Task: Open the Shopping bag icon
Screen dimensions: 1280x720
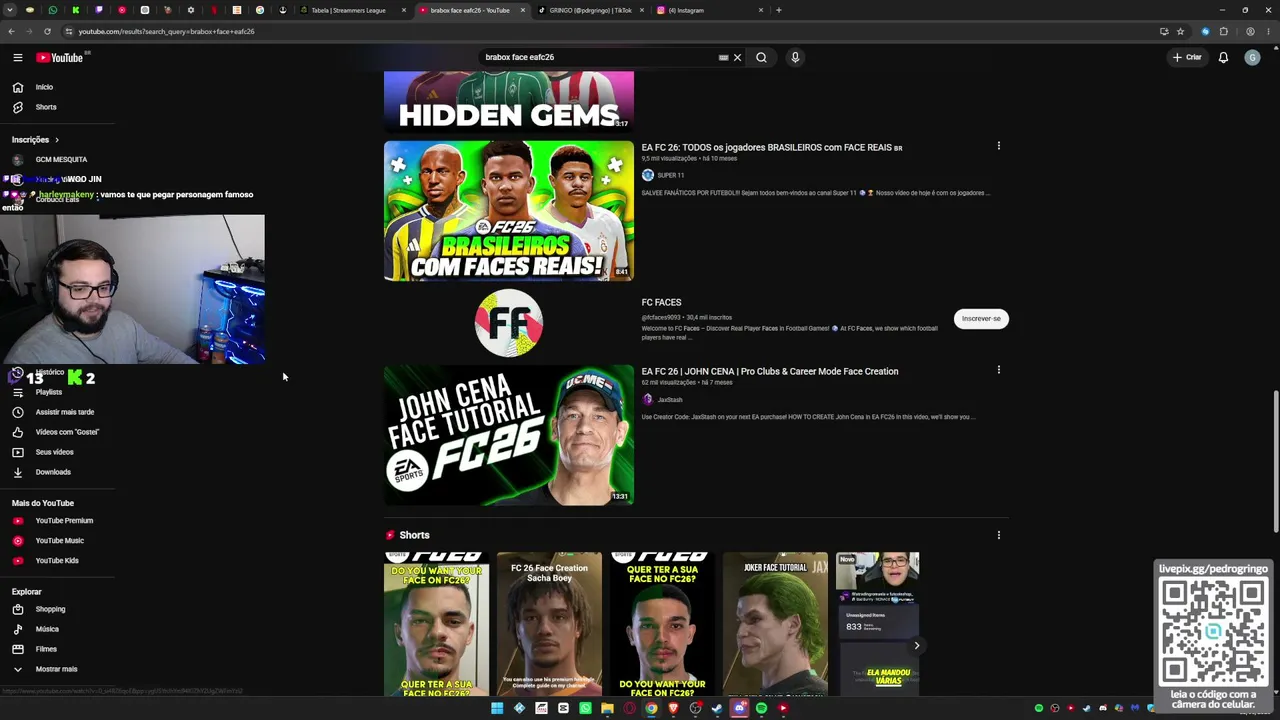Action: 17,609
